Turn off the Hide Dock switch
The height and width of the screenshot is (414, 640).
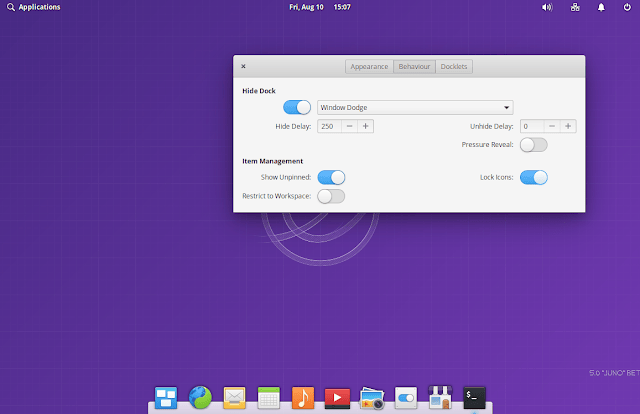click(297, 107)
